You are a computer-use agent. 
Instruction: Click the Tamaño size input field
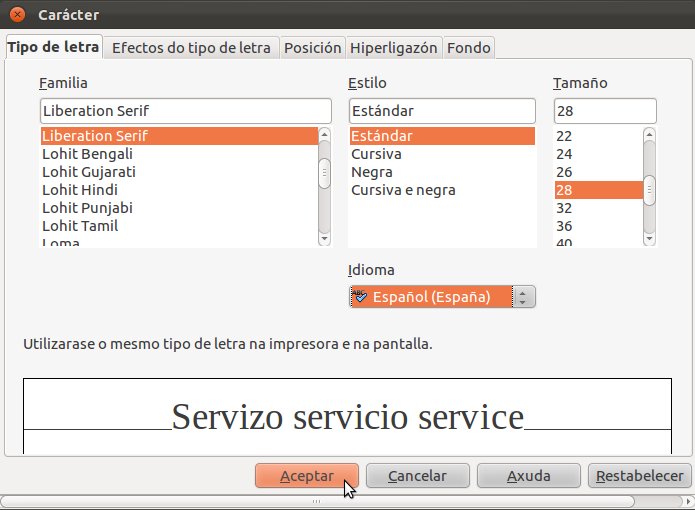click(x=605, y=111)
